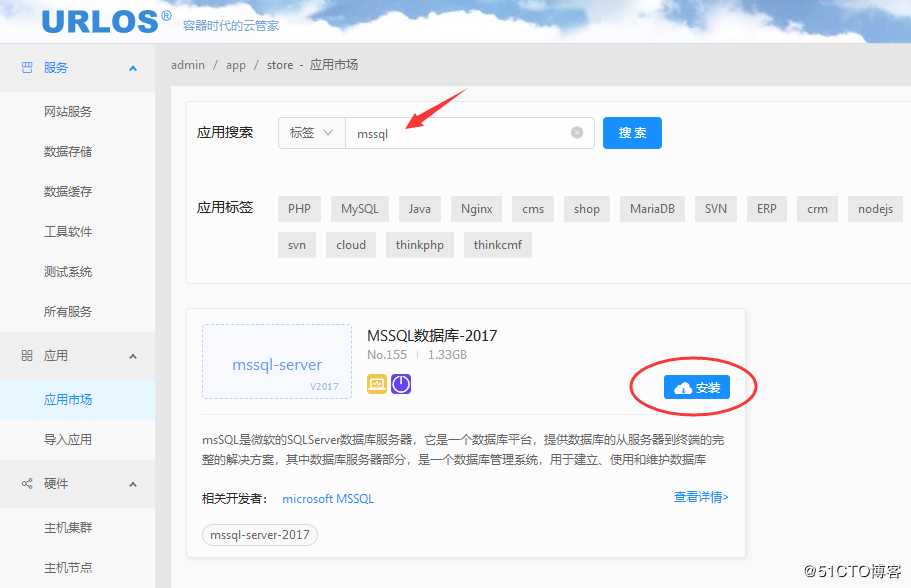Filter by the ERP tag

(766, 209)
